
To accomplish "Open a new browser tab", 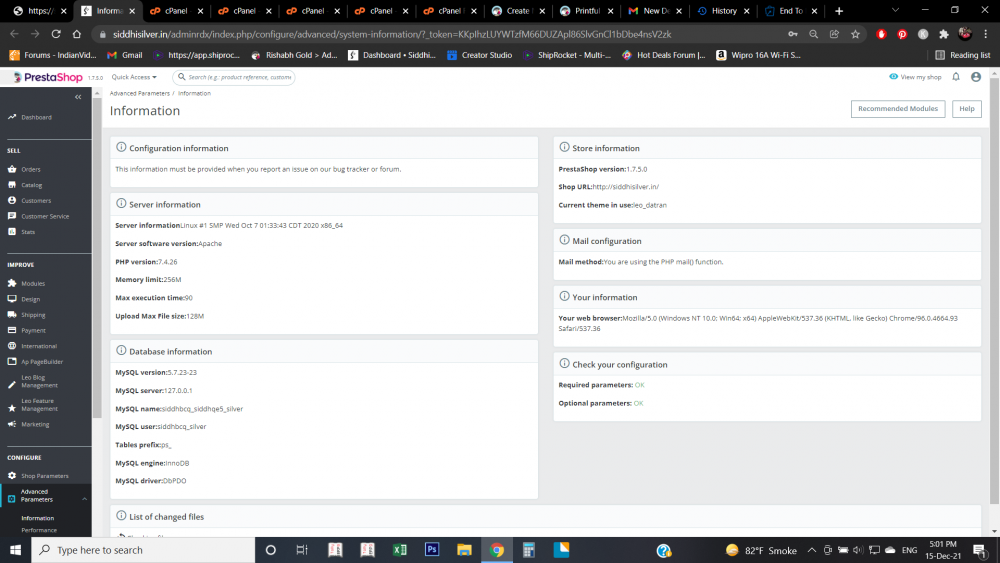I will pos(839,11).
